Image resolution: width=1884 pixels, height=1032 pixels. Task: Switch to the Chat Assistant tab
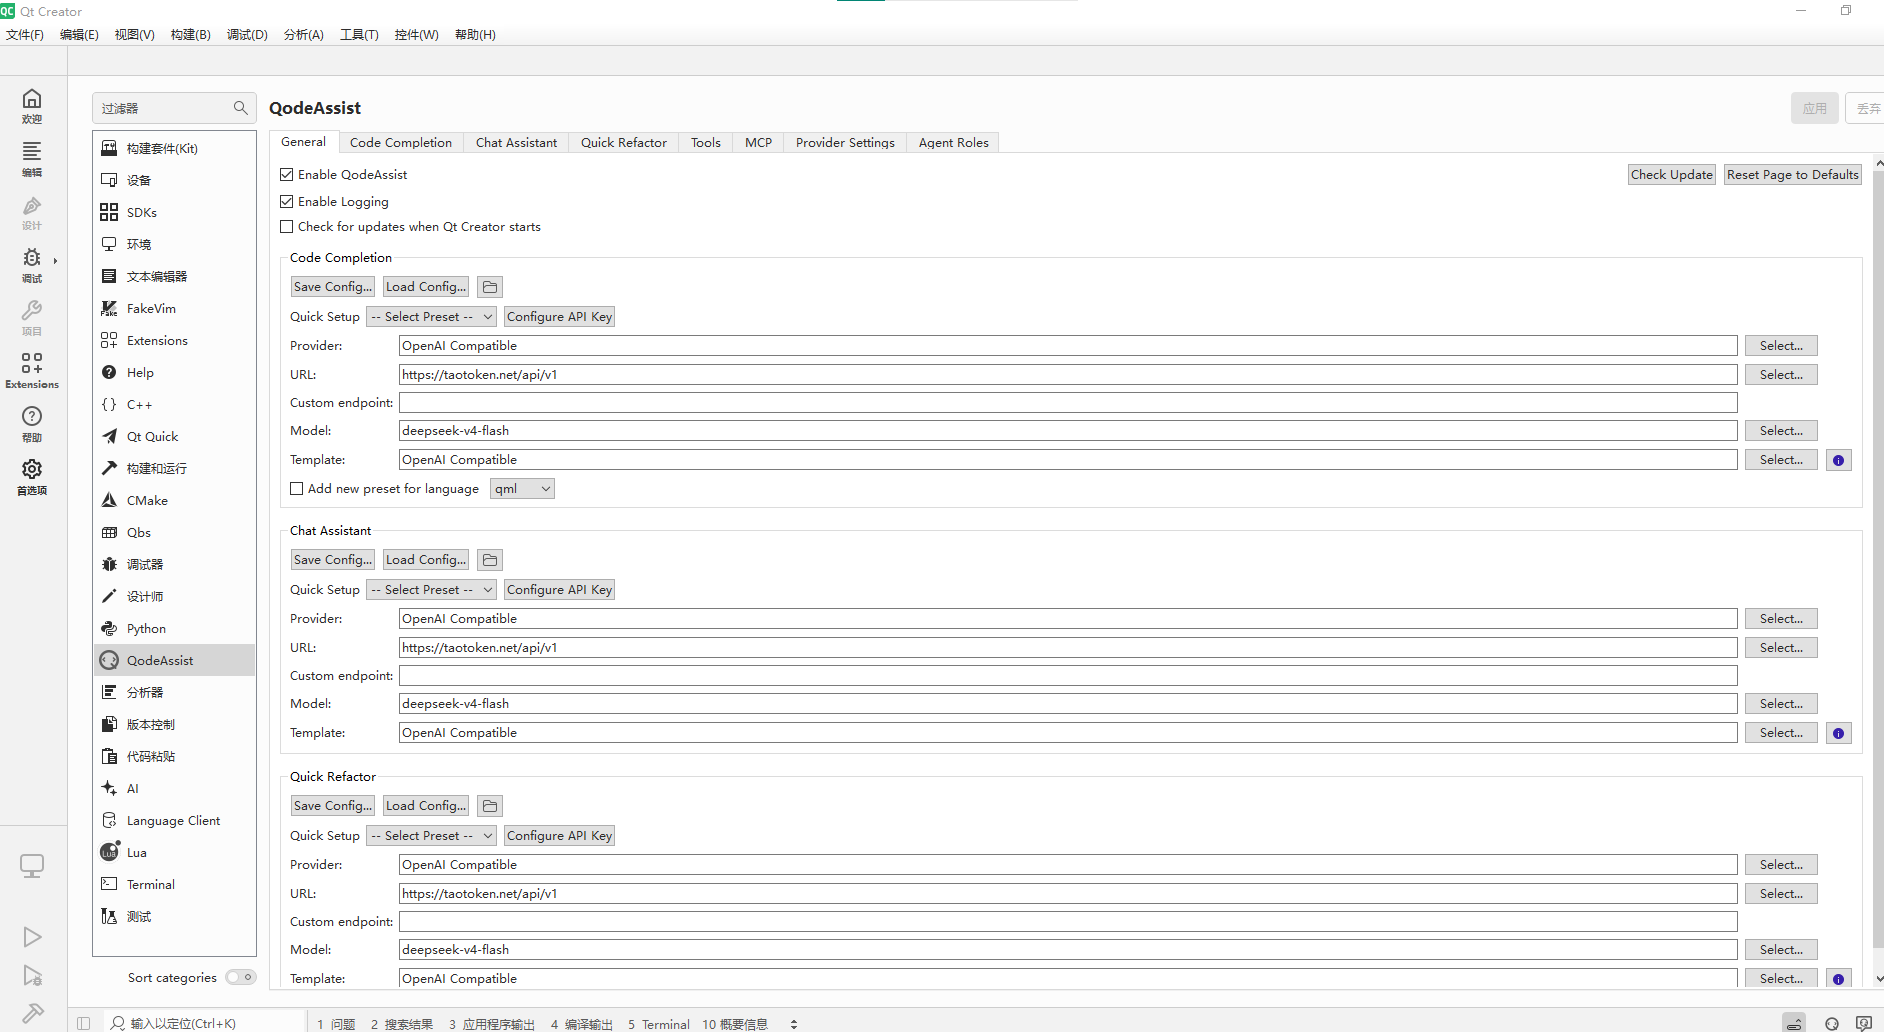(516, 143)
